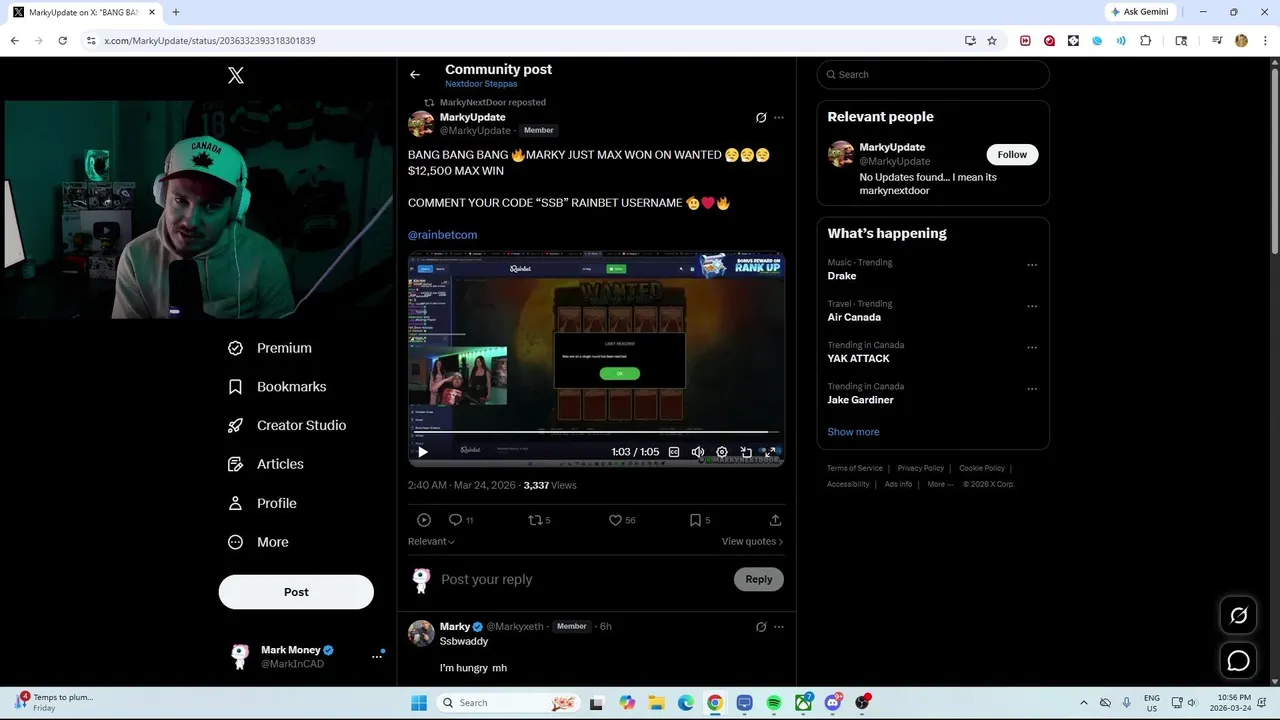Image resolution: width=1280 pixels, height=720 pixels.
Task: Open Chrome three-dot menu
Action: click(1265, 41)
